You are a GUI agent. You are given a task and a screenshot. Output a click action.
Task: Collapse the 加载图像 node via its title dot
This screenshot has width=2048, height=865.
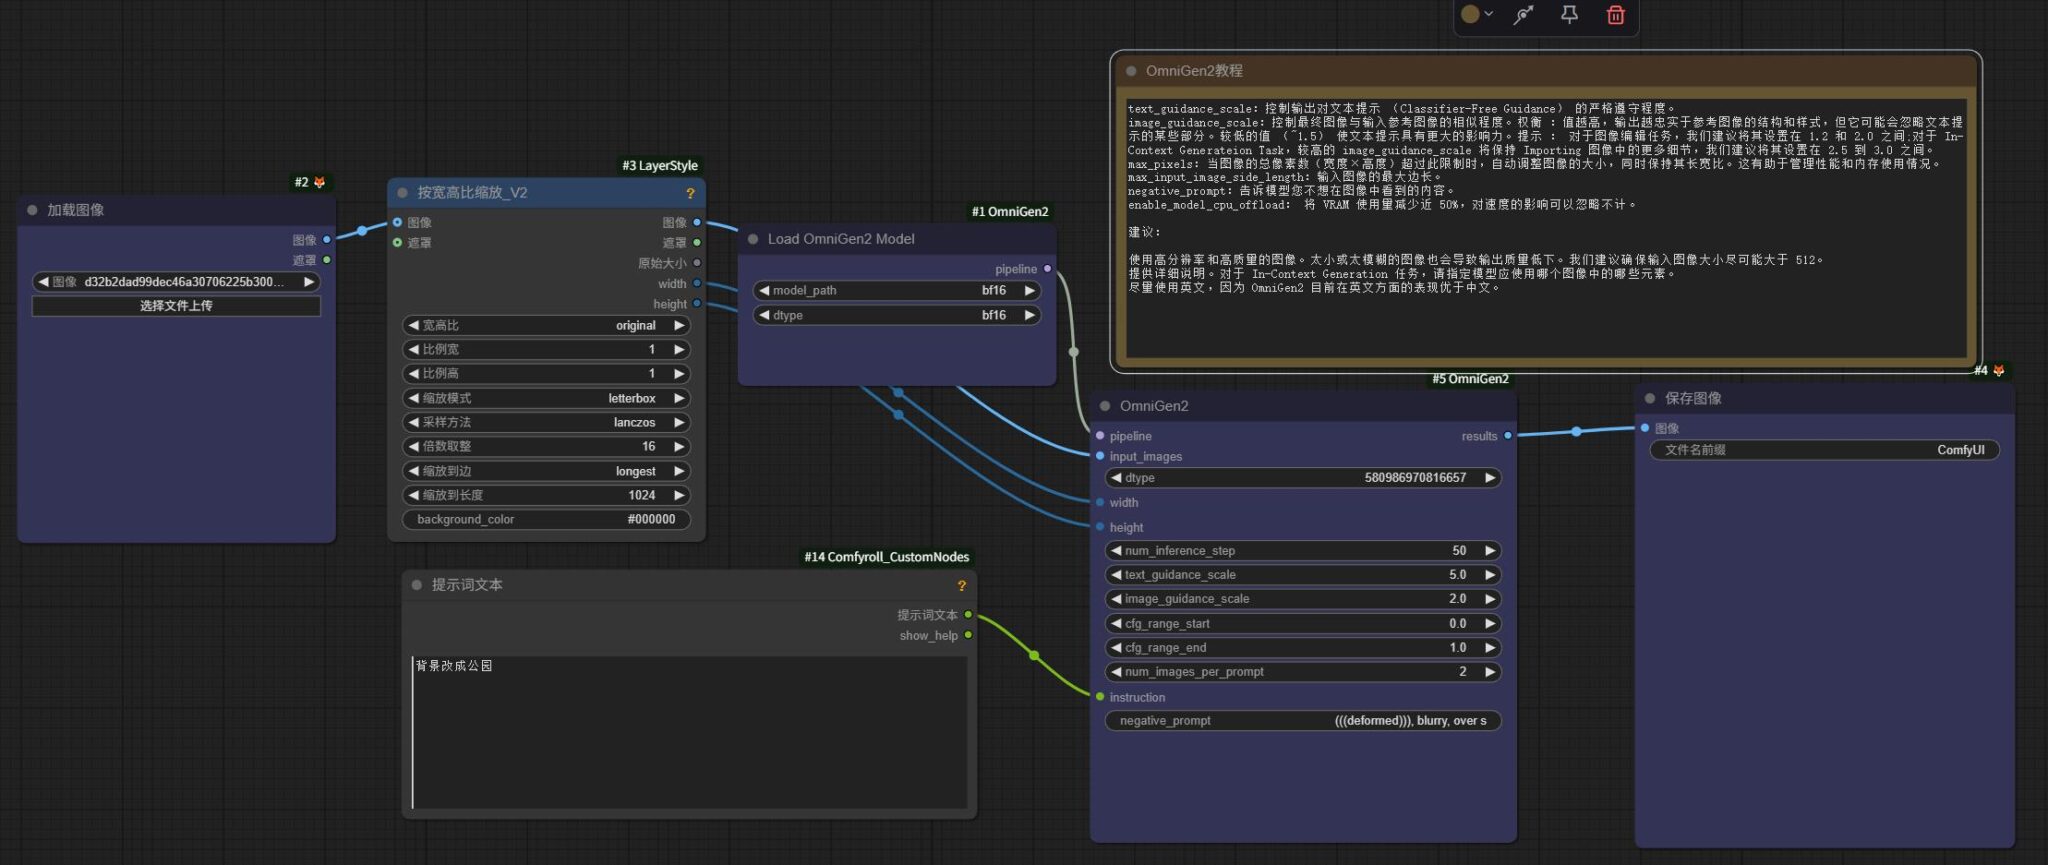(32, 210)
